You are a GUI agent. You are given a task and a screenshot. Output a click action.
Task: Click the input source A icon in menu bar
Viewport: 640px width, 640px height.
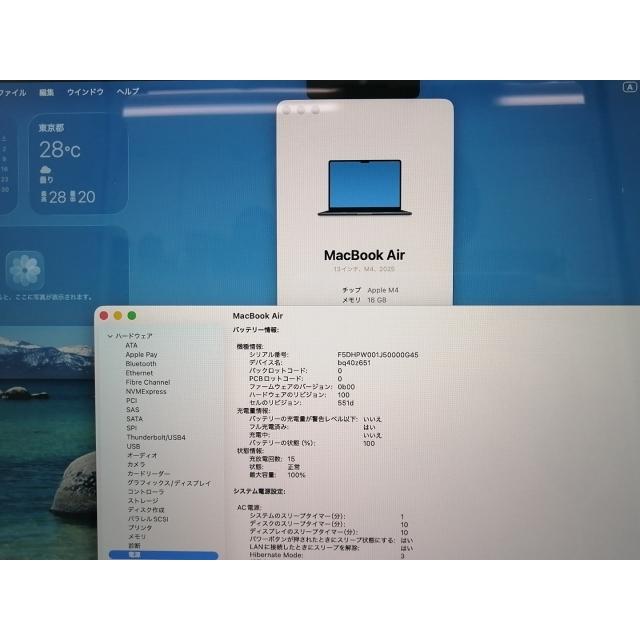point(630,87)
